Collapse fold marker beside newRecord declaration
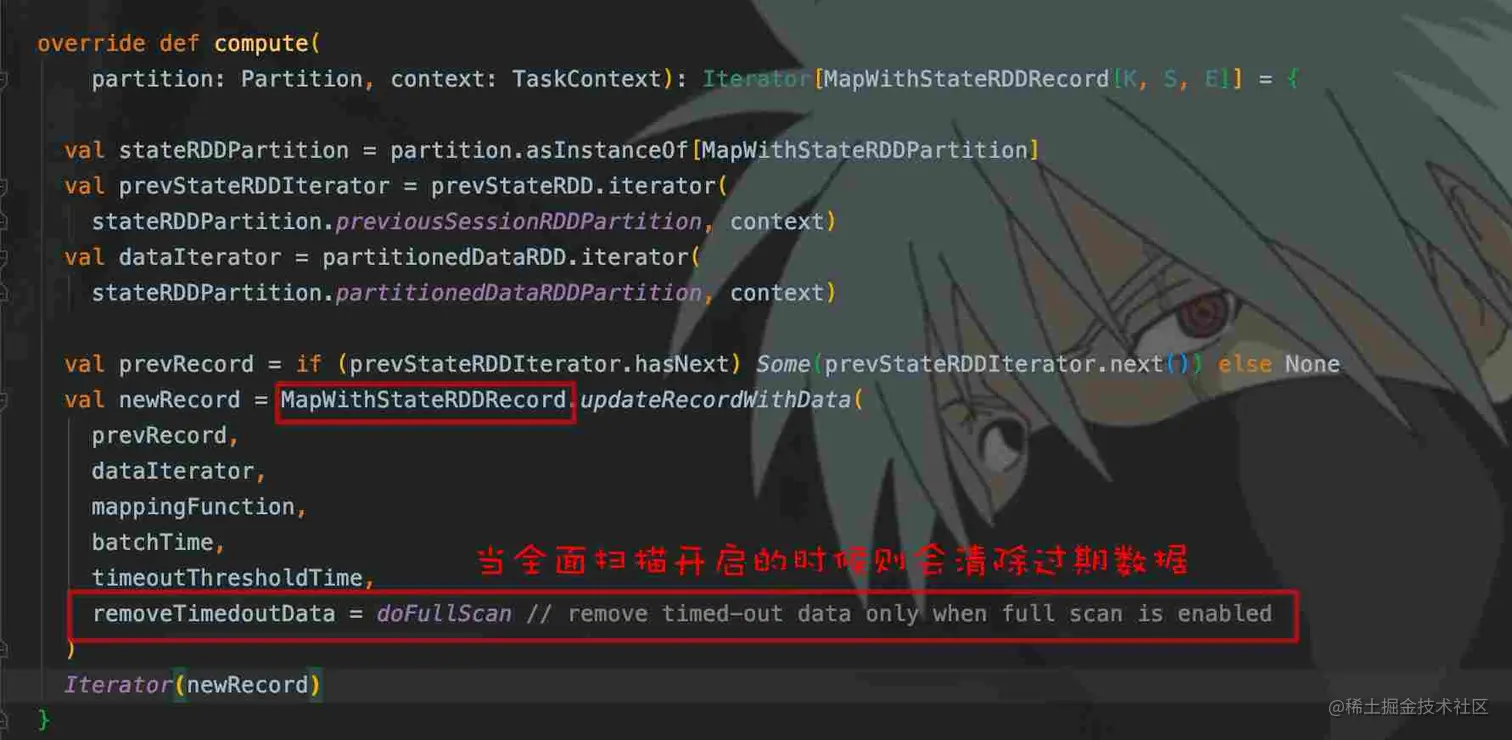 4,400
